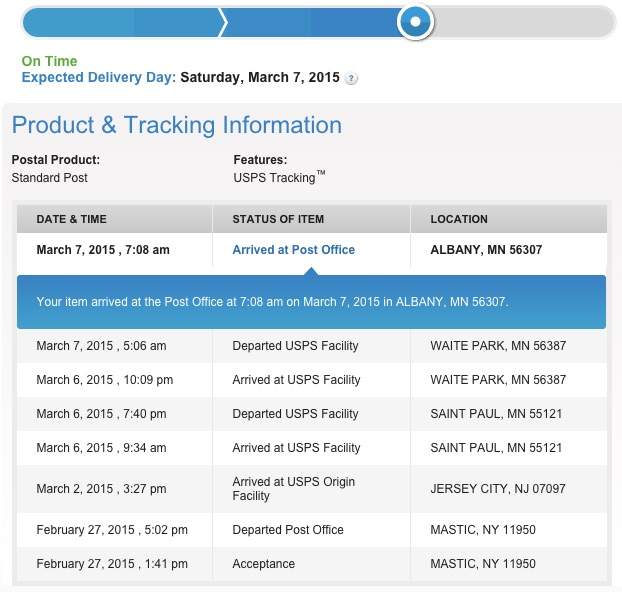Click the blue item arrived detail banner
Screen dimensions: 622x592
coord(311,302)
